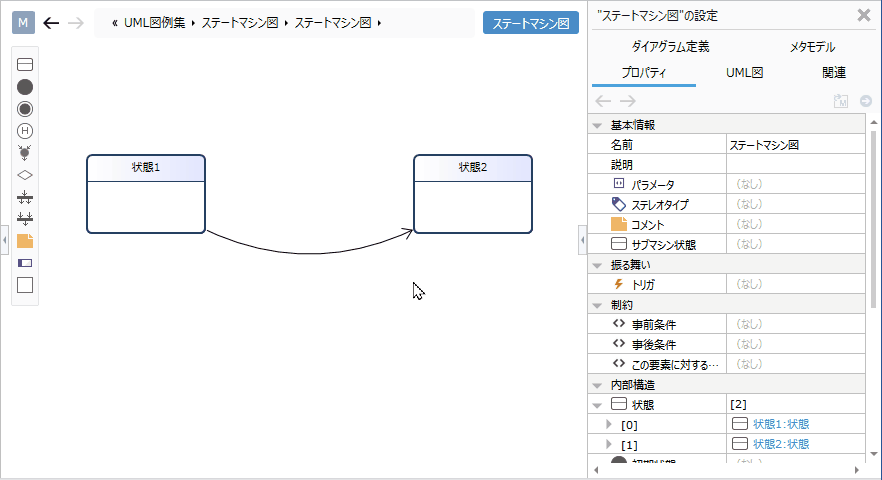Click the 事後条件 constraint icon
The width and height of the screenshot is (882, 480).
click(x=619, y=344)
